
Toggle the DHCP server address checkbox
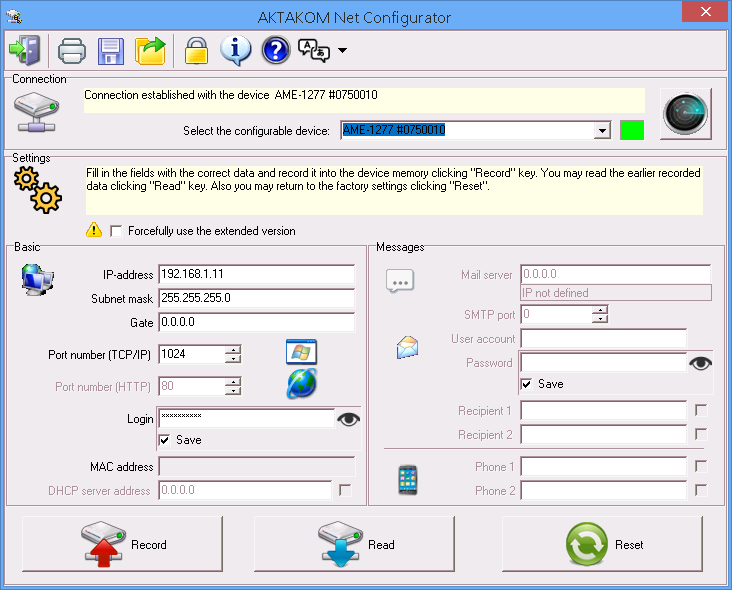[x=345, y=490]
